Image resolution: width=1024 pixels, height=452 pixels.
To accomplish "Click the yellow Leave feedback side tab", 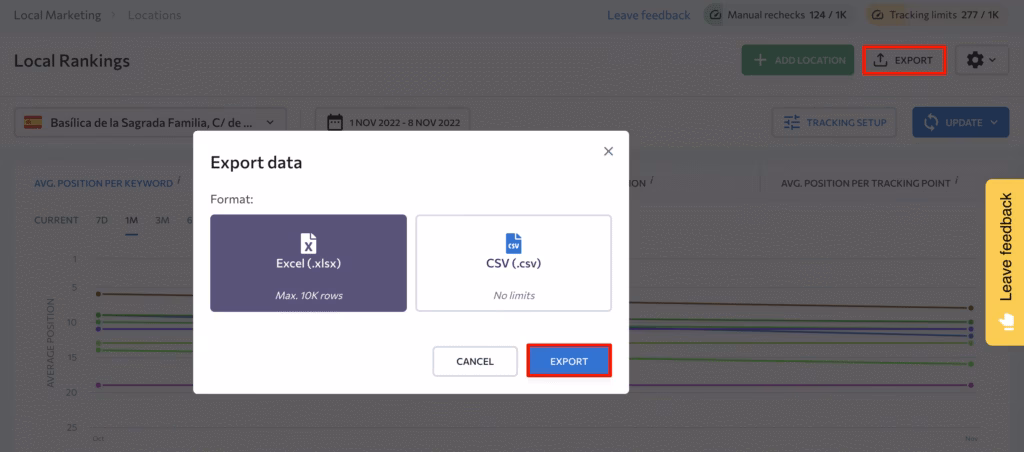I will point(1004,262).
